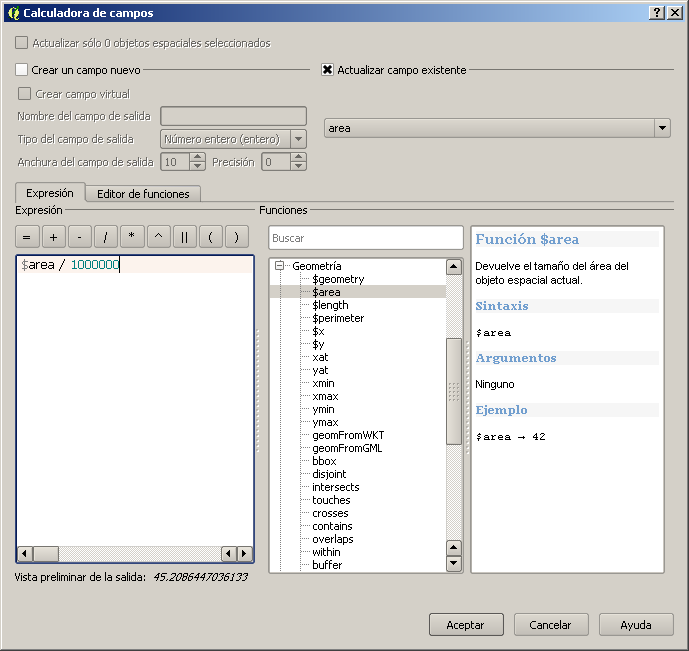Select $geometry in function list

[x=338, y=279]
